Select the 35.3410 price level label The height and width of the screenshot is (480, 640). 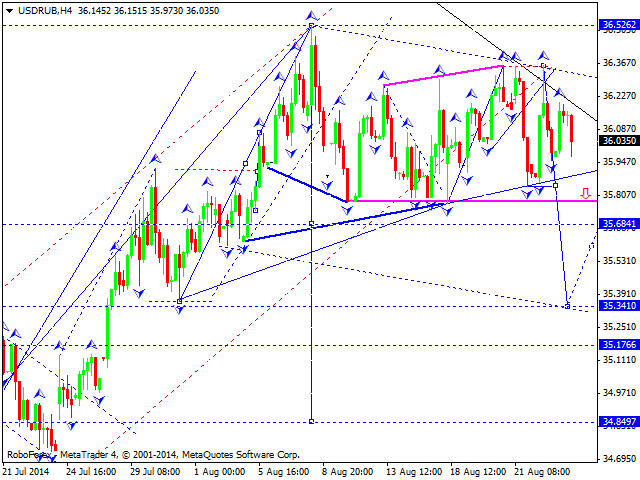coord(619,306)
